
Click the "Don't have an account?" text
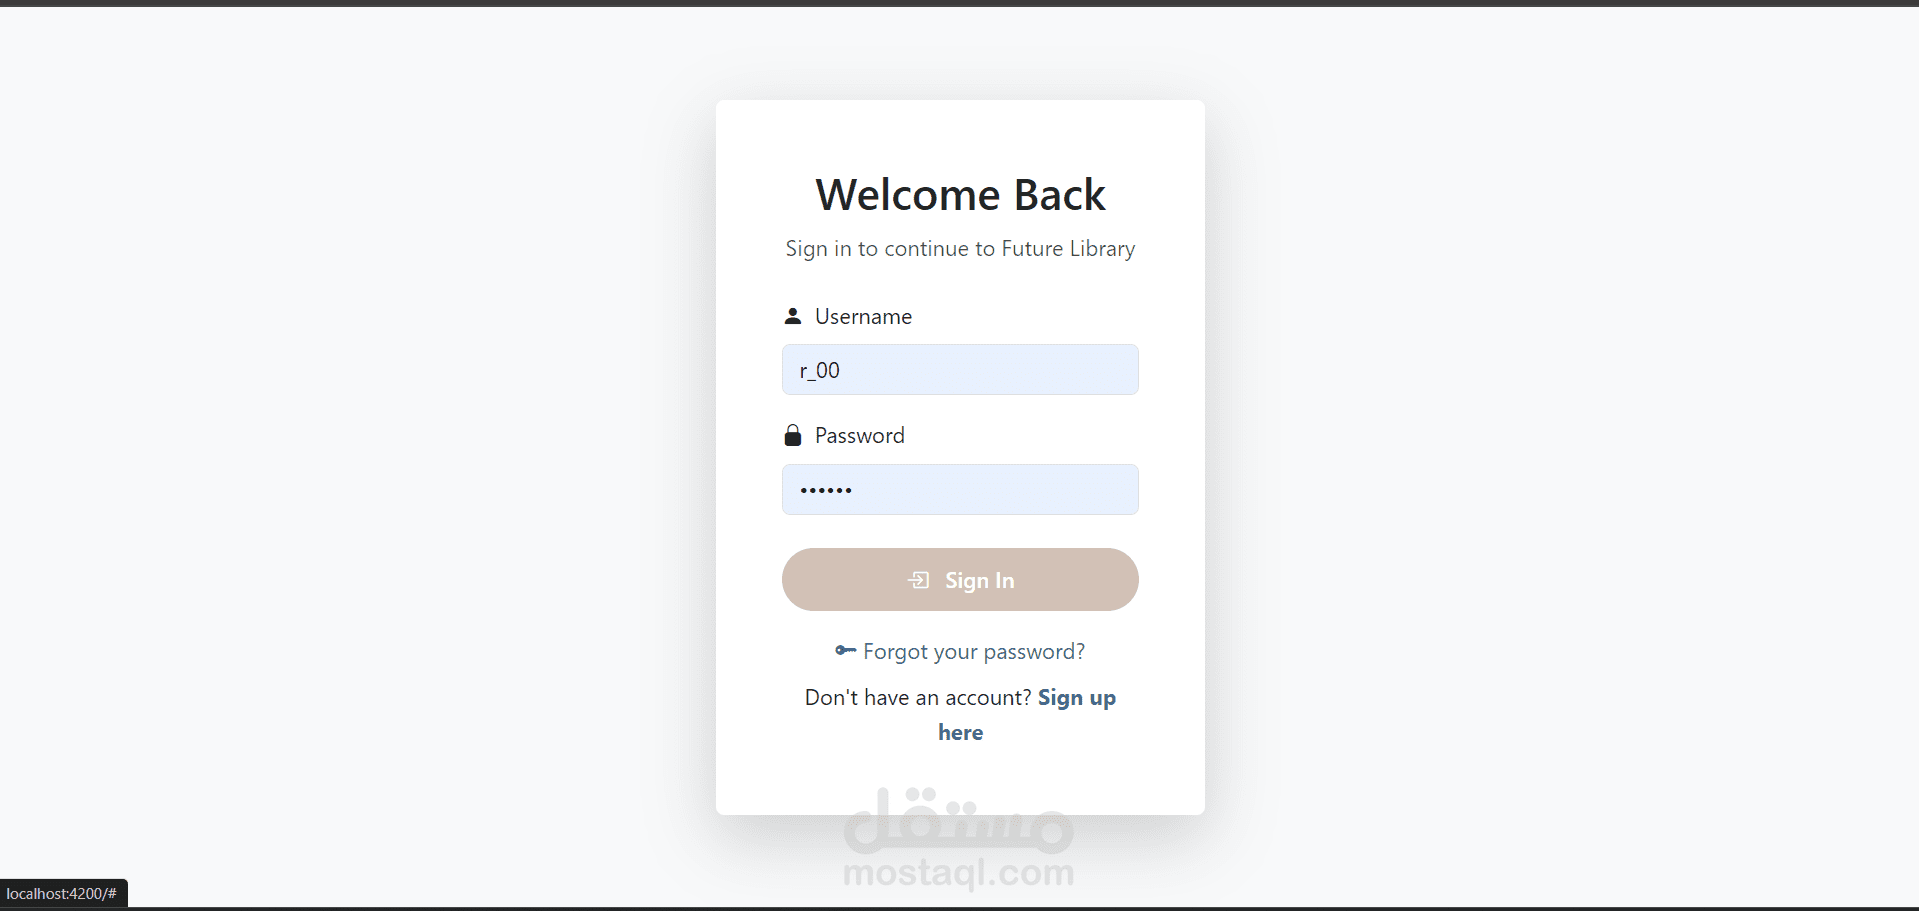pos(918,697)
